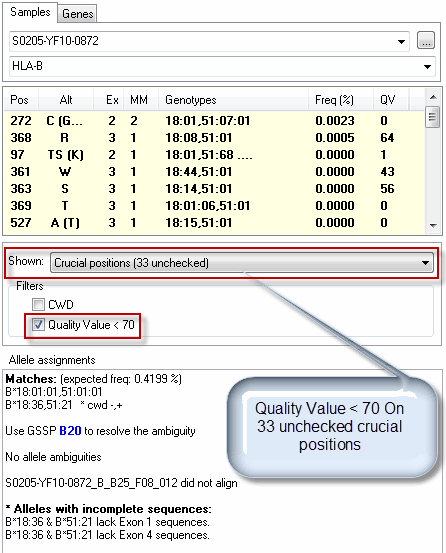Select the Samples tab
Image resolution: width=446 pixels, height=553 pixels.
30,12
